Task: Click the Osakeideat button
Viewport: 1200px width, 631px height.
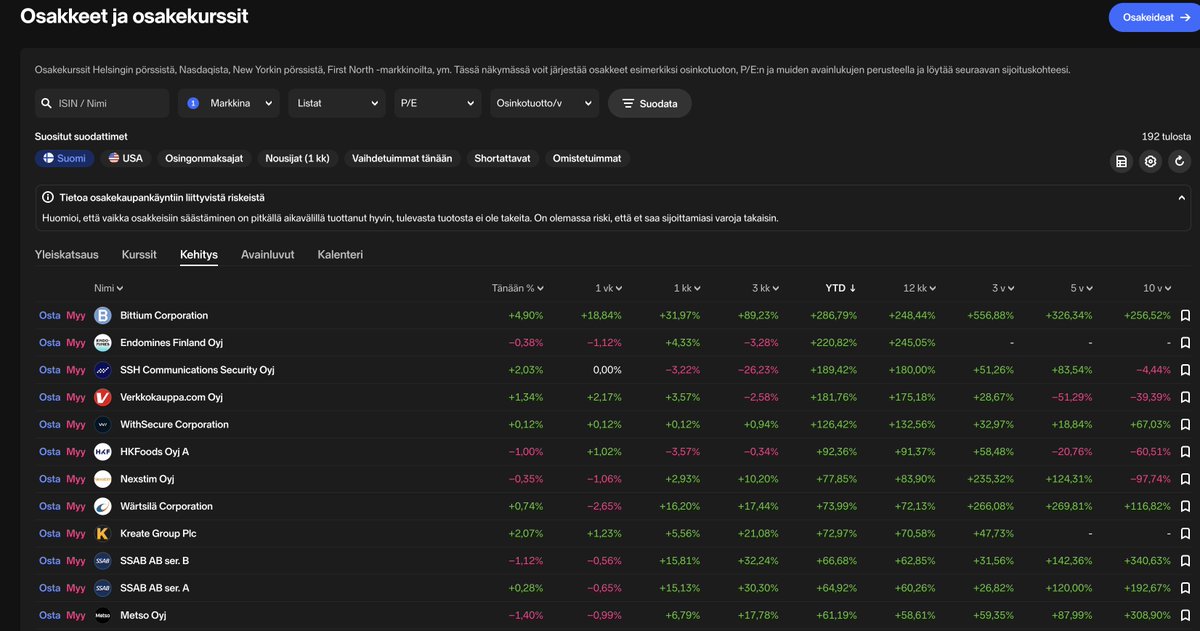Action: (x=1153, y=18)
